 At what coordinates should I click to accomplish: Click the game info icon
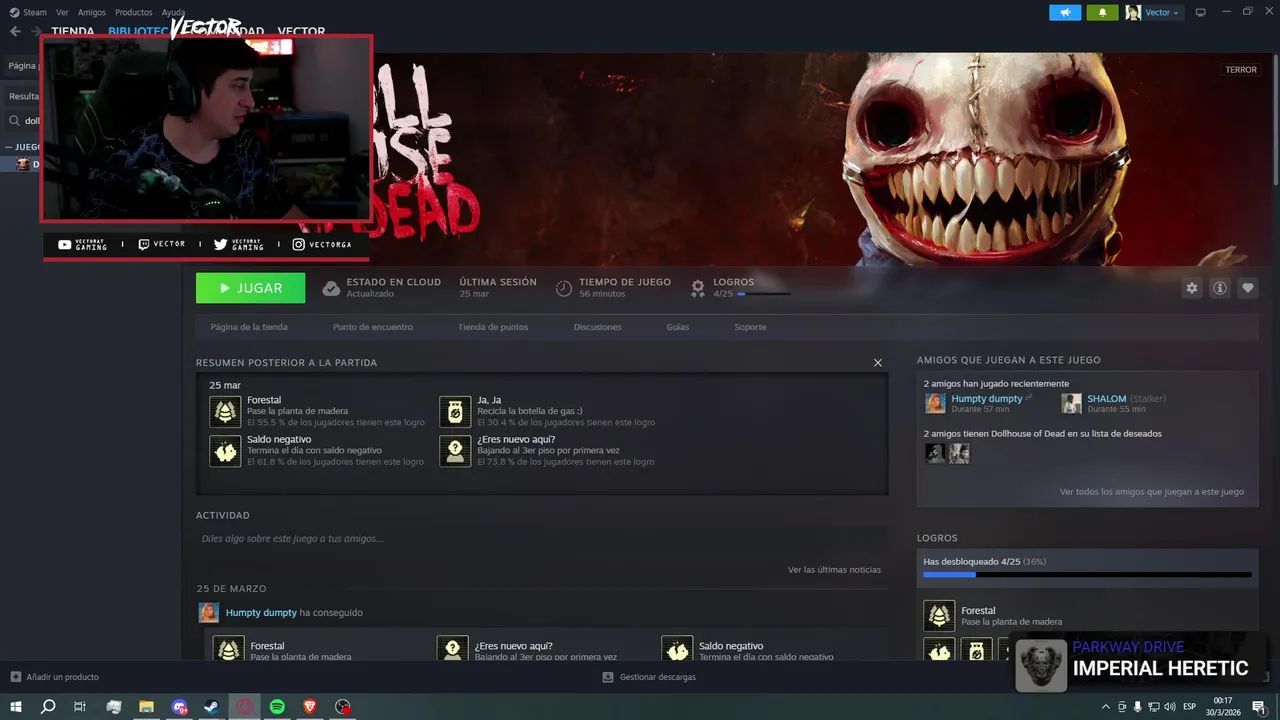coord(1219,288)
